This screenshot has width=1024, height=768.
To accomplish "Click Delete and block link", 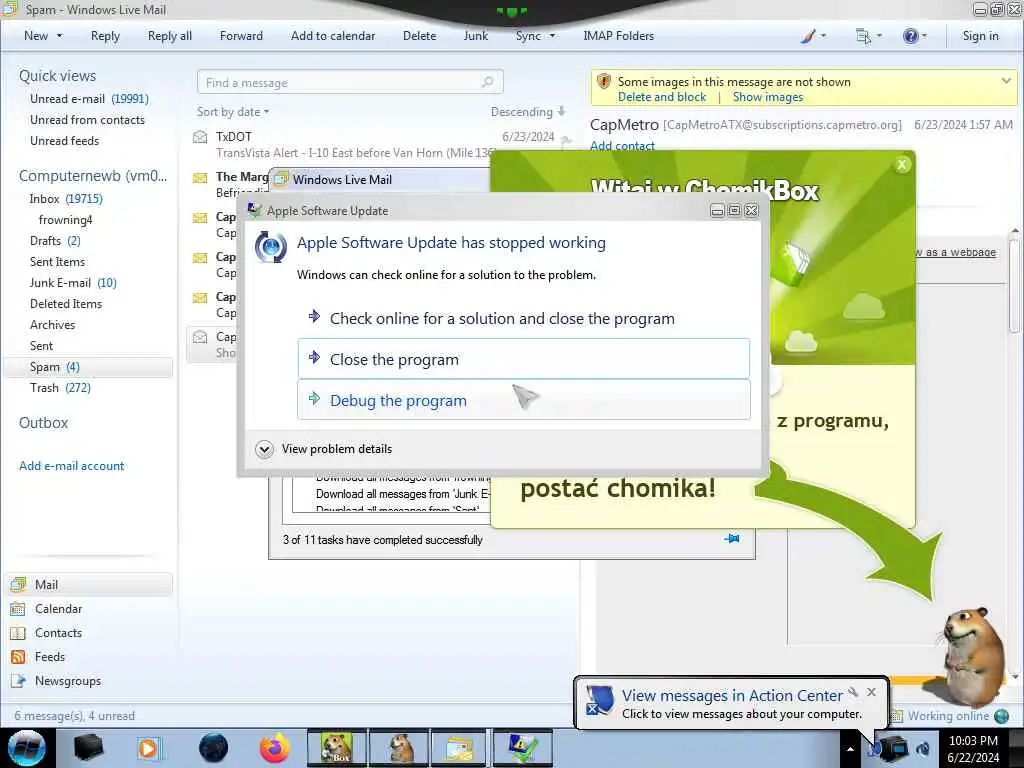I will point(662,97).
